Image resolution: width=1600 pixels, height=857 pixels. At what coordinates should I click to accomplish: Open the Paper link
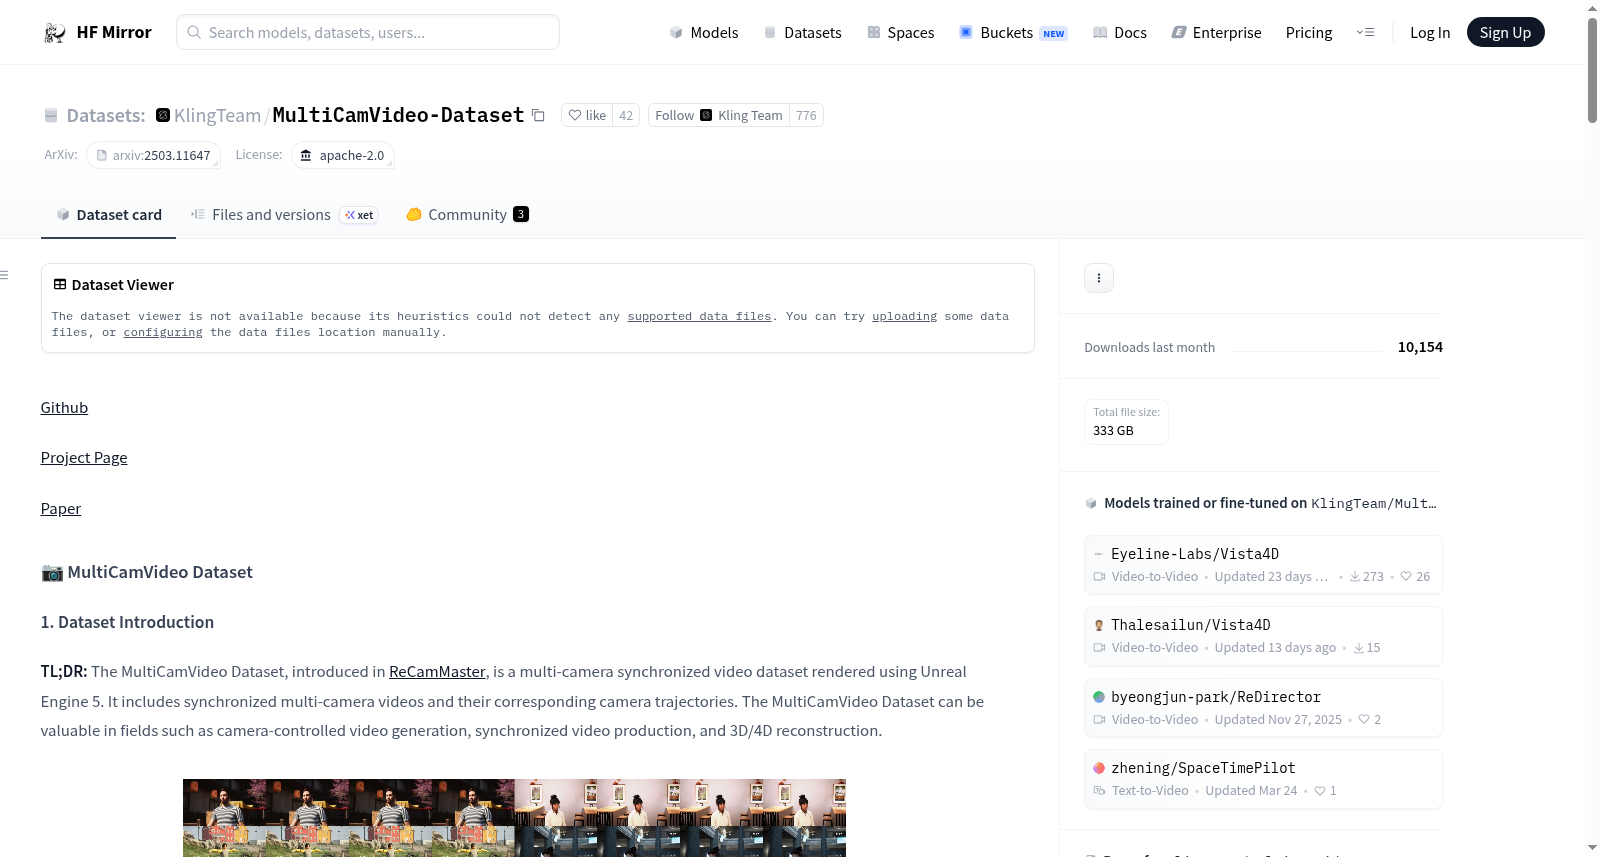coord(61,509)
